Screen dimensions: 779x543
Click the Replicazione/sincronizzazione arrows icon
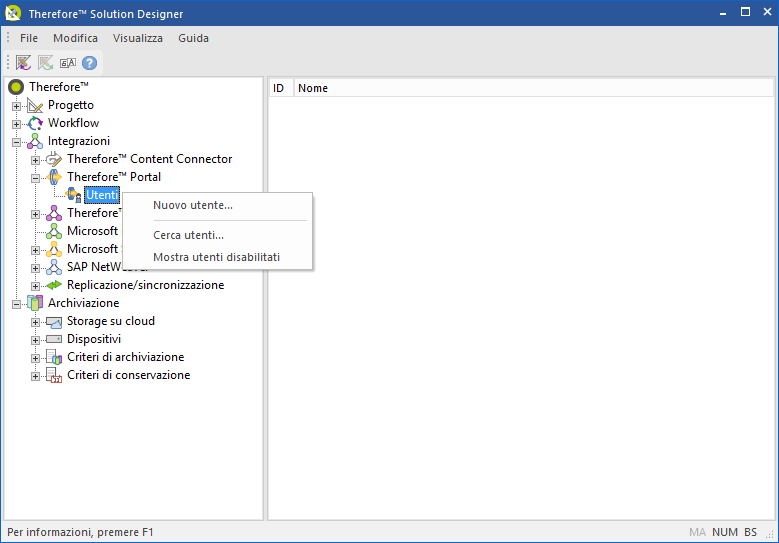click(x=54, y=285)
